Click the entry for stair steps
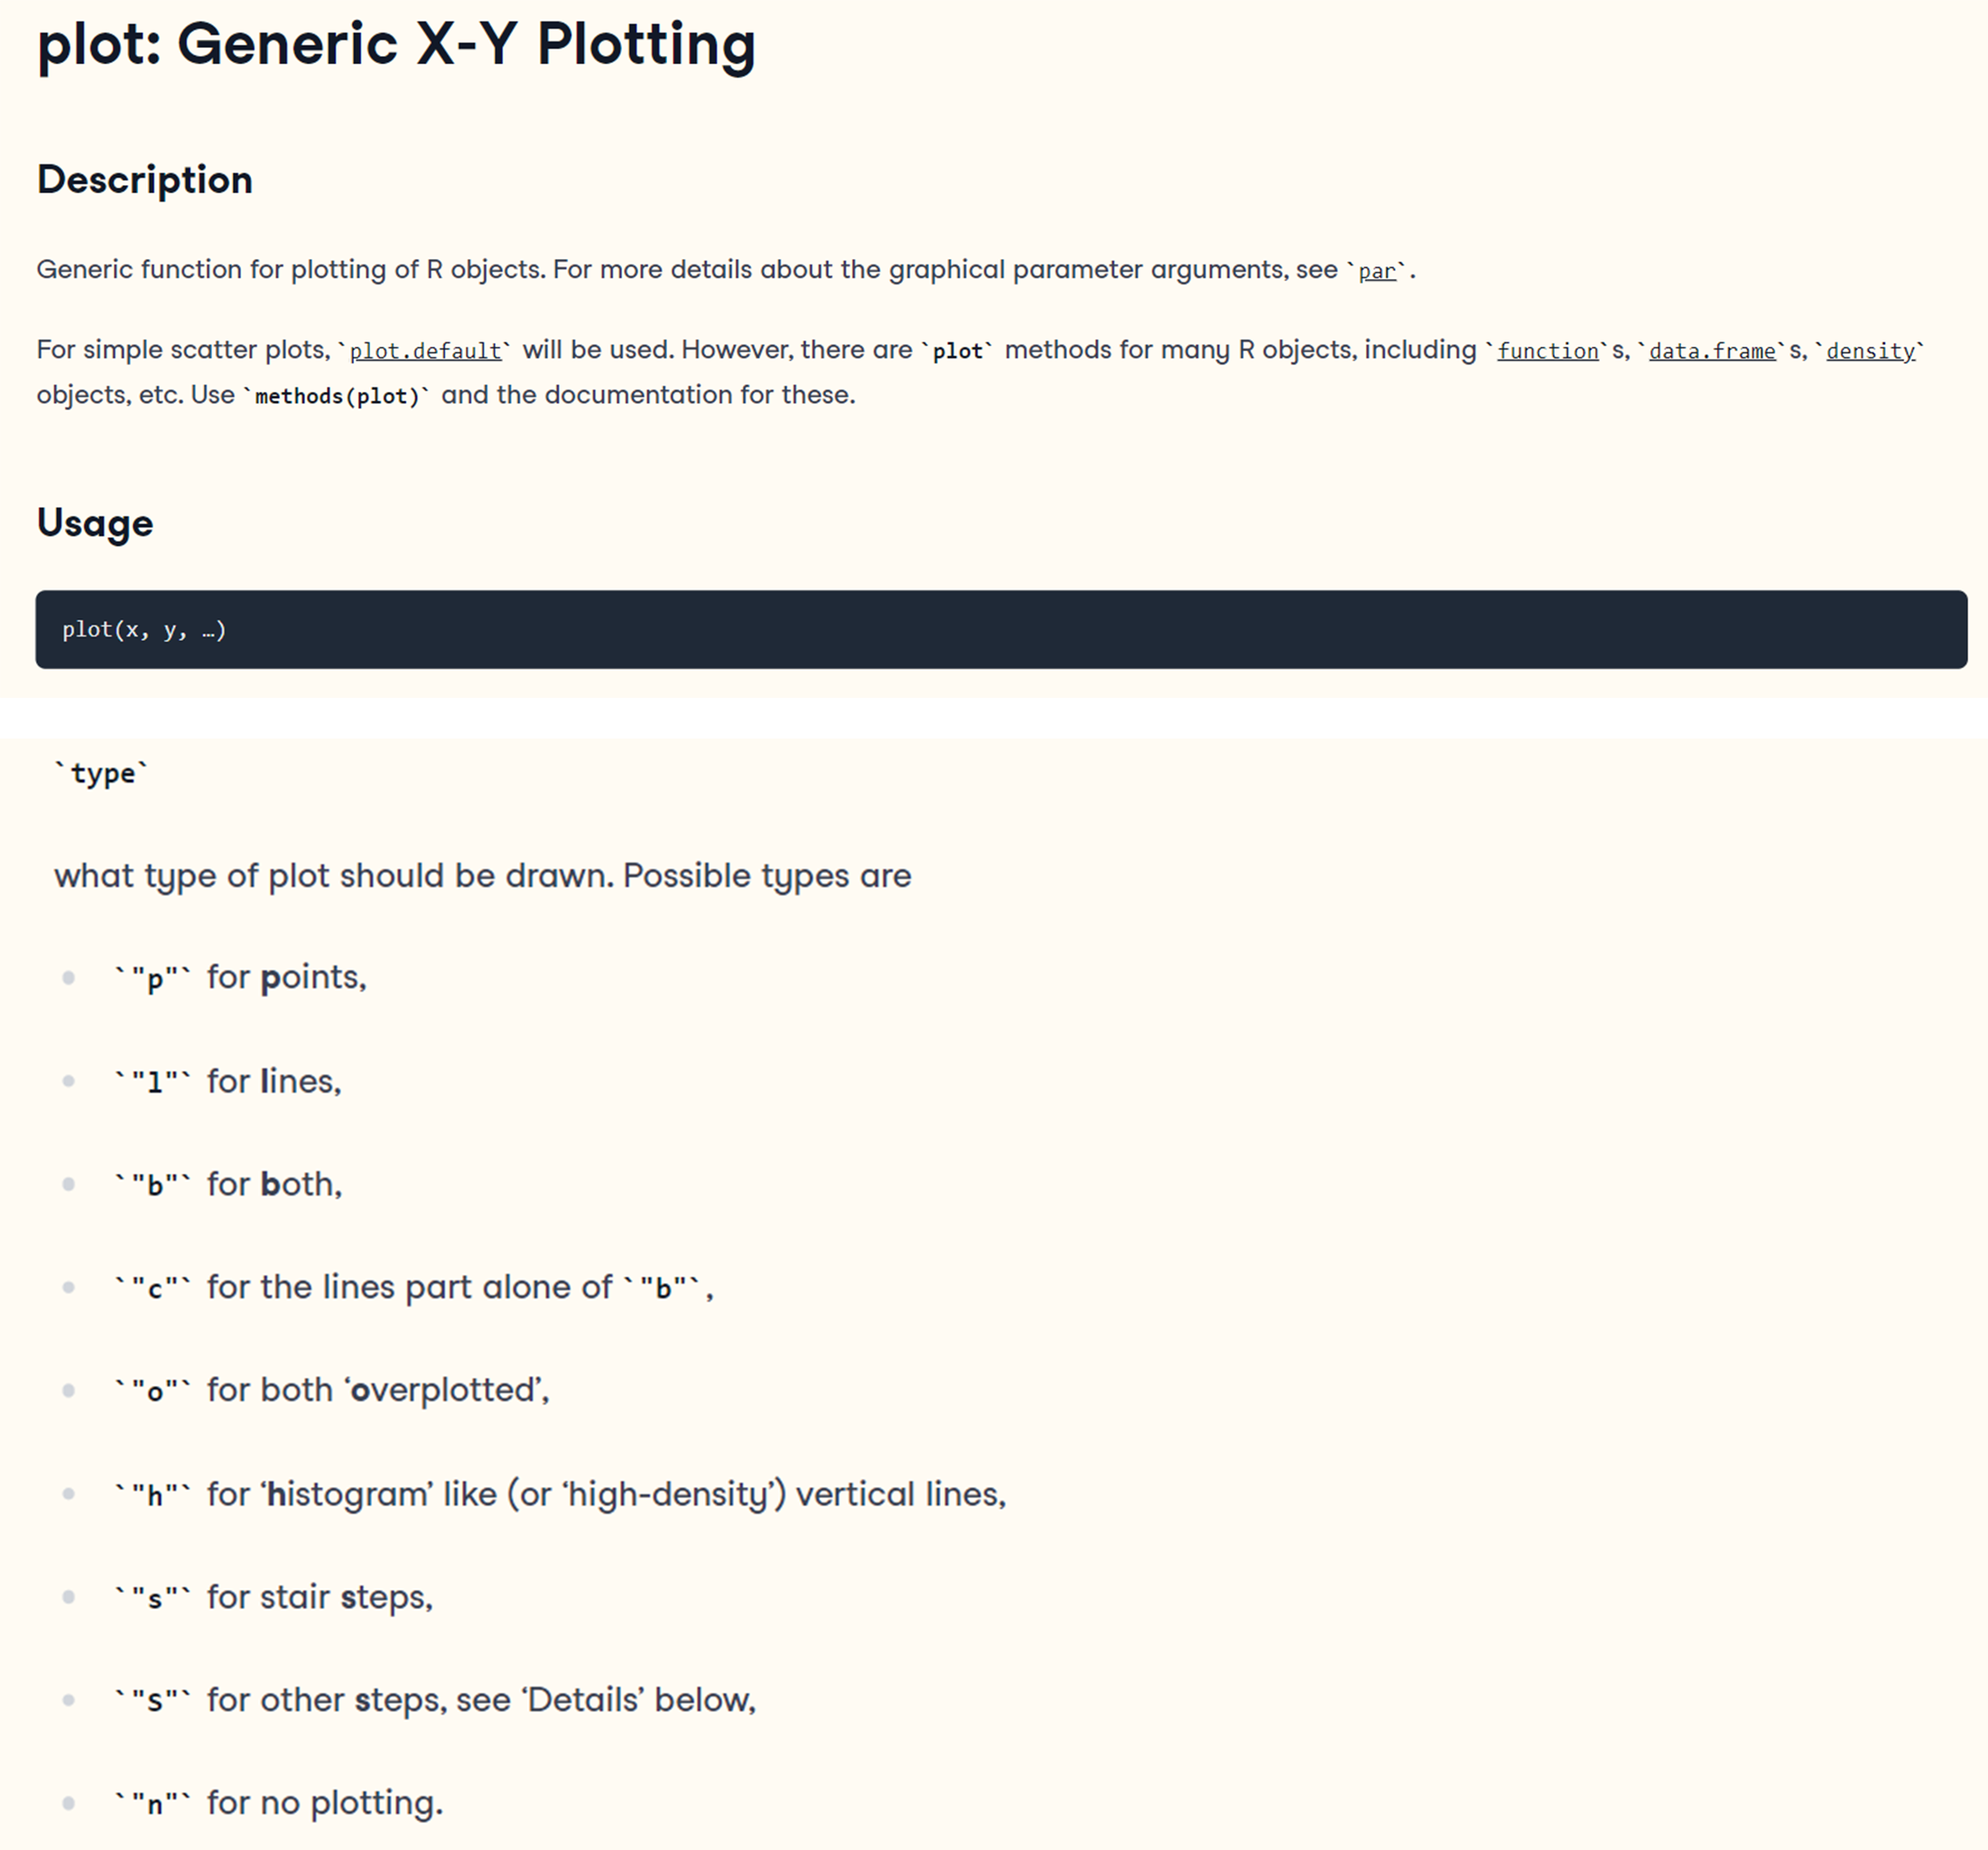Viewport: 1988px width, 1850px height. (x=274, y=1597)
